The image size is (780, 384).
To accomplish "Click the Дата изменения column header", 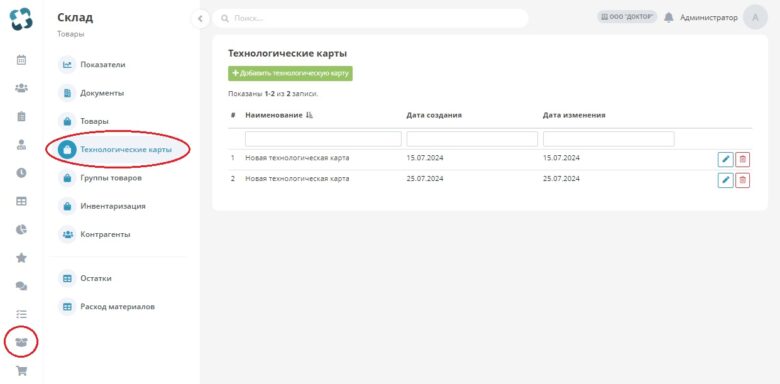I will pos(574,115).
